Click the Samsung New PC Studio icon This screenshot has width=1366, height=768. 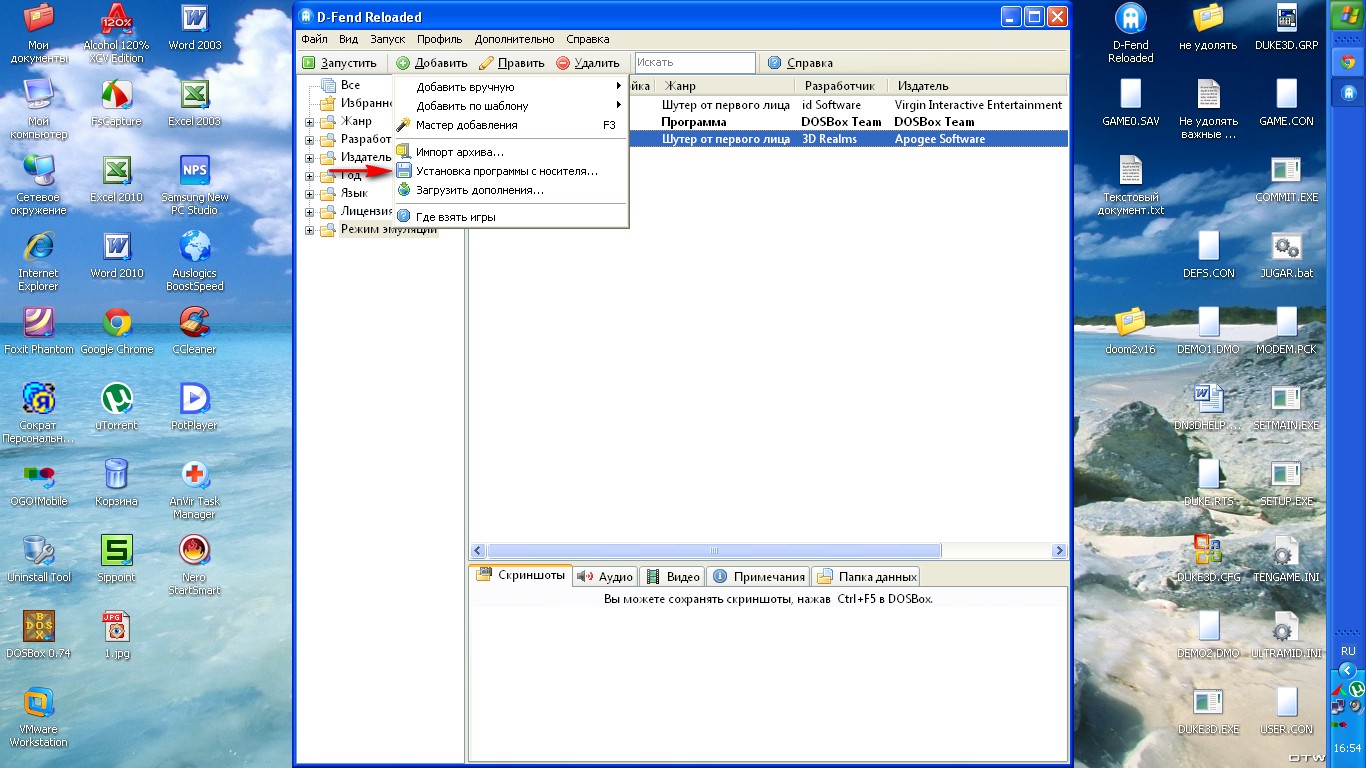click(x=194, y=185)
